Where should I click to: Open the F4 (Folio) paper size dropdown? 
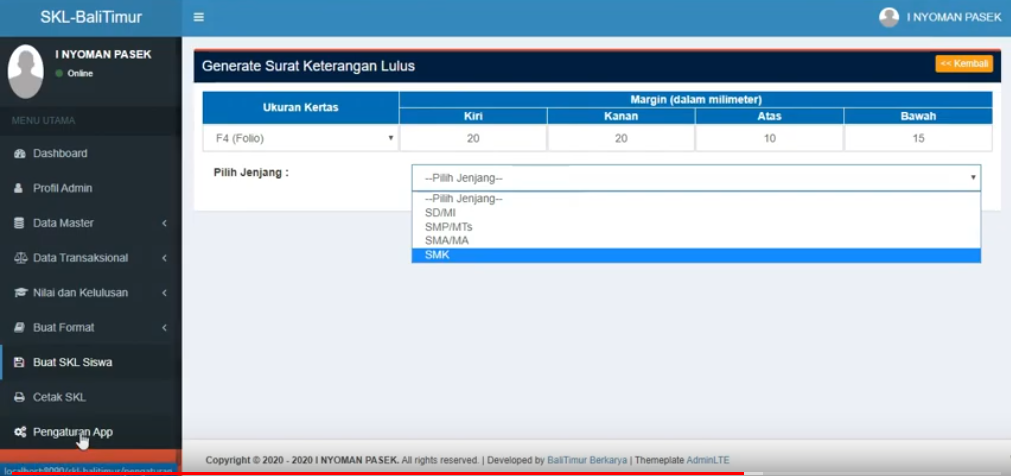coord(300,138)
